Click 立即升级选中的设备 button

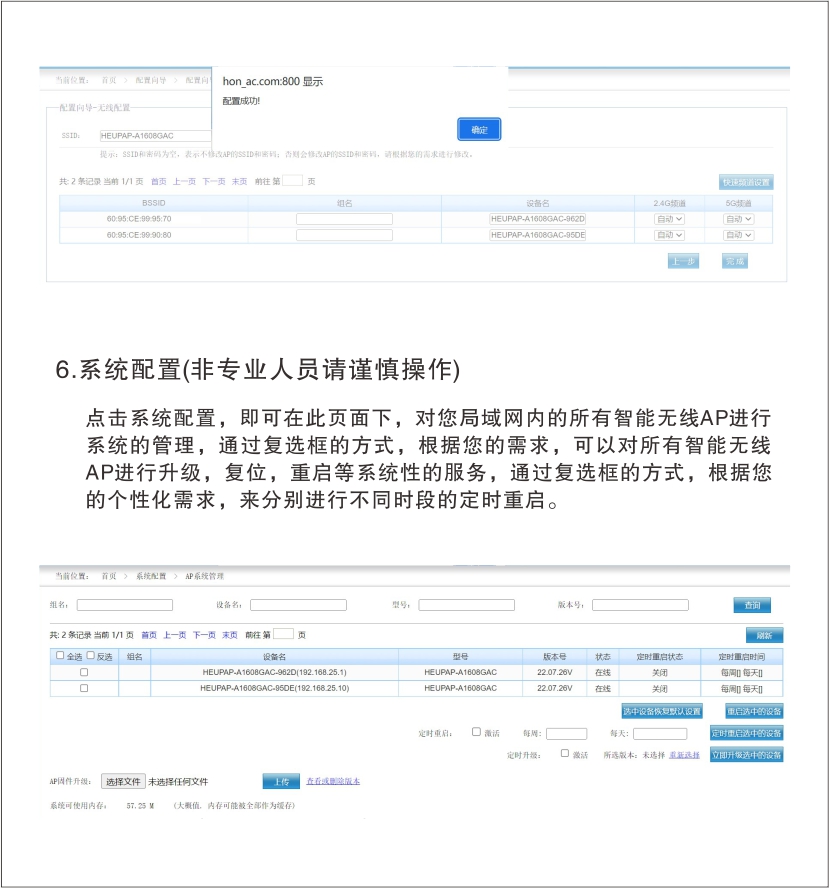(x=746, y=755)
